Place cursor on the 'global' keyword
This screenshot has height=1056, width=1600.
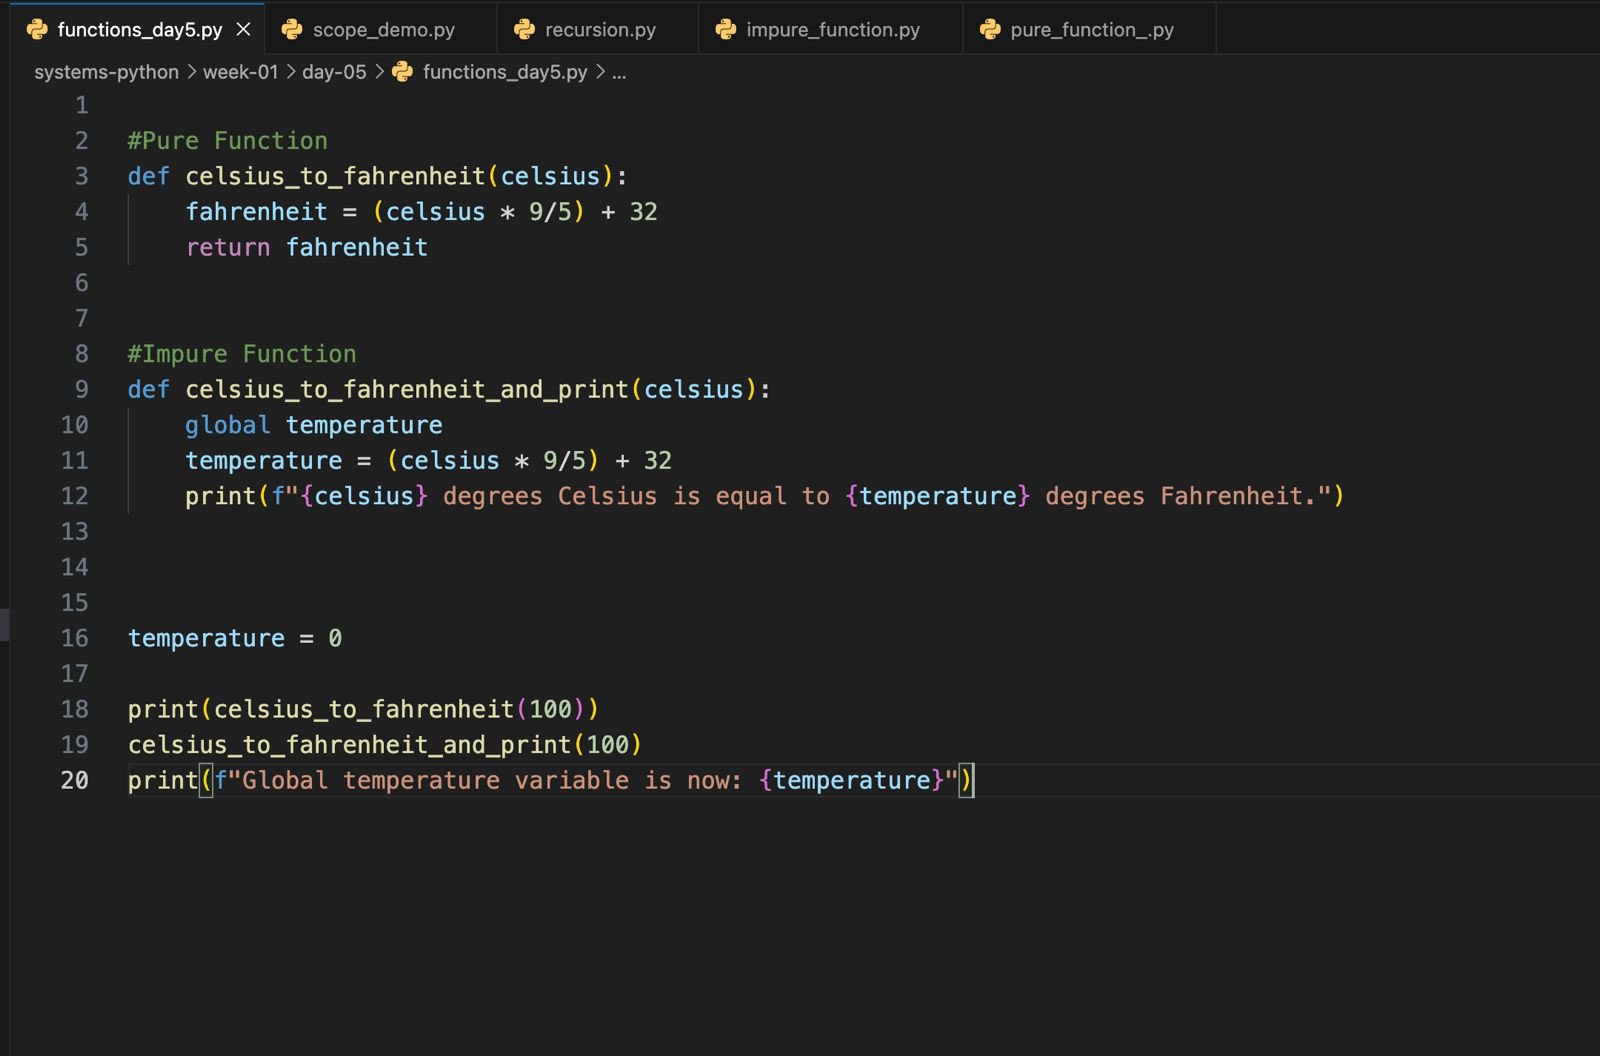227,425
